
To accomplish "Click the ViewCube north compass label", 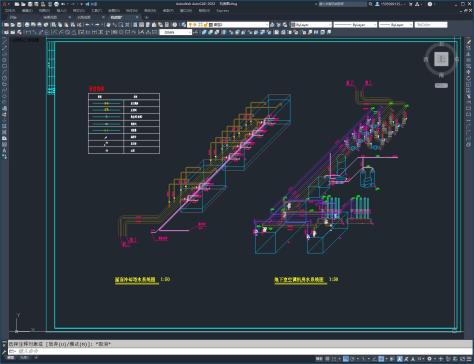I will click(x=441, y=44).
